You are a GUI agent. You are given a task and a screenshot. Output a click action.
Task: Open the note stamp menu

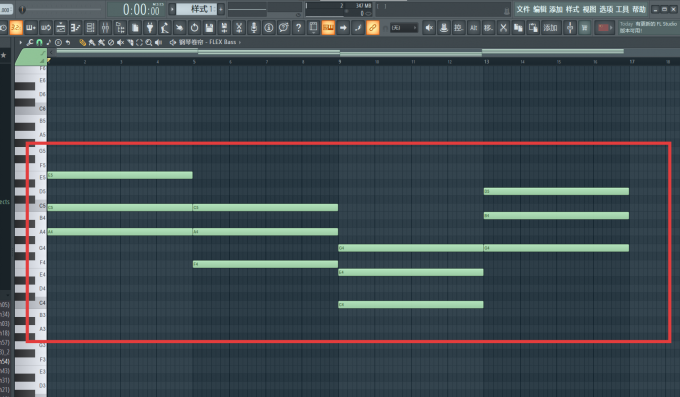coord(49,42)
